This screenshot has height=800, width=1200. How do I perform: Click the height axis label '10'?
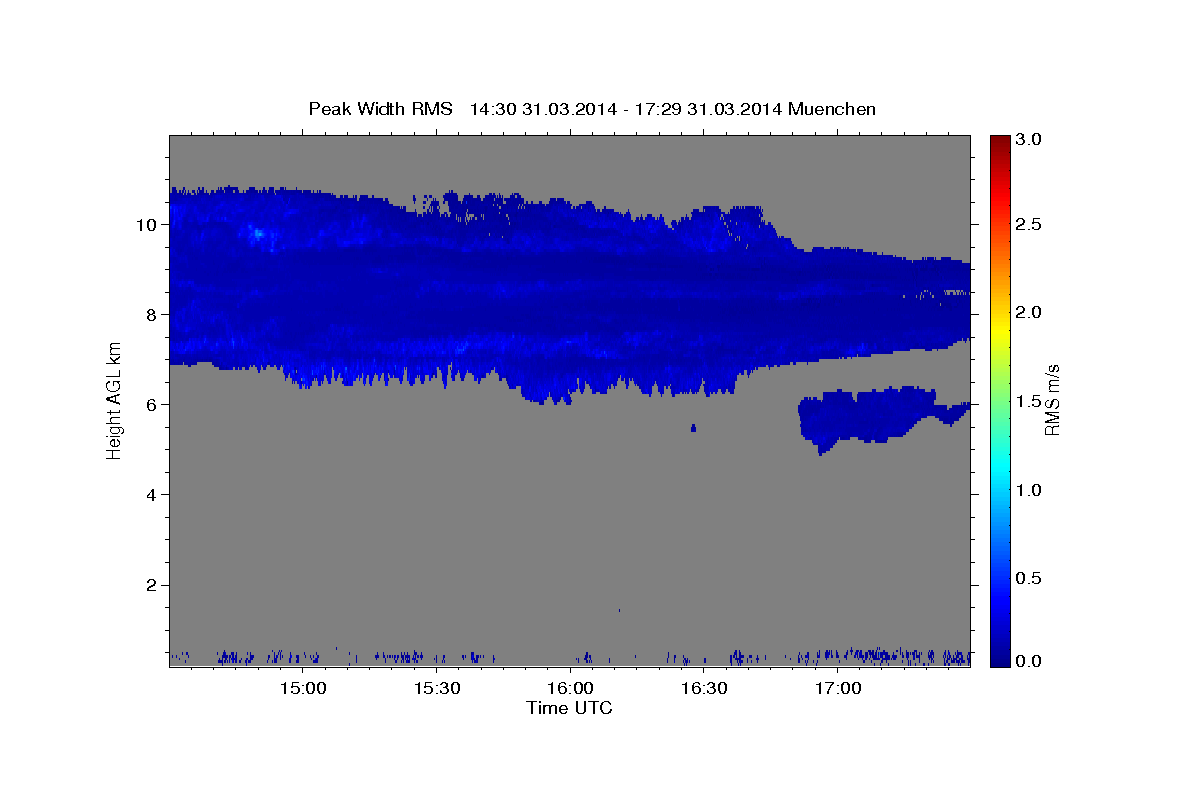(147, 224)
